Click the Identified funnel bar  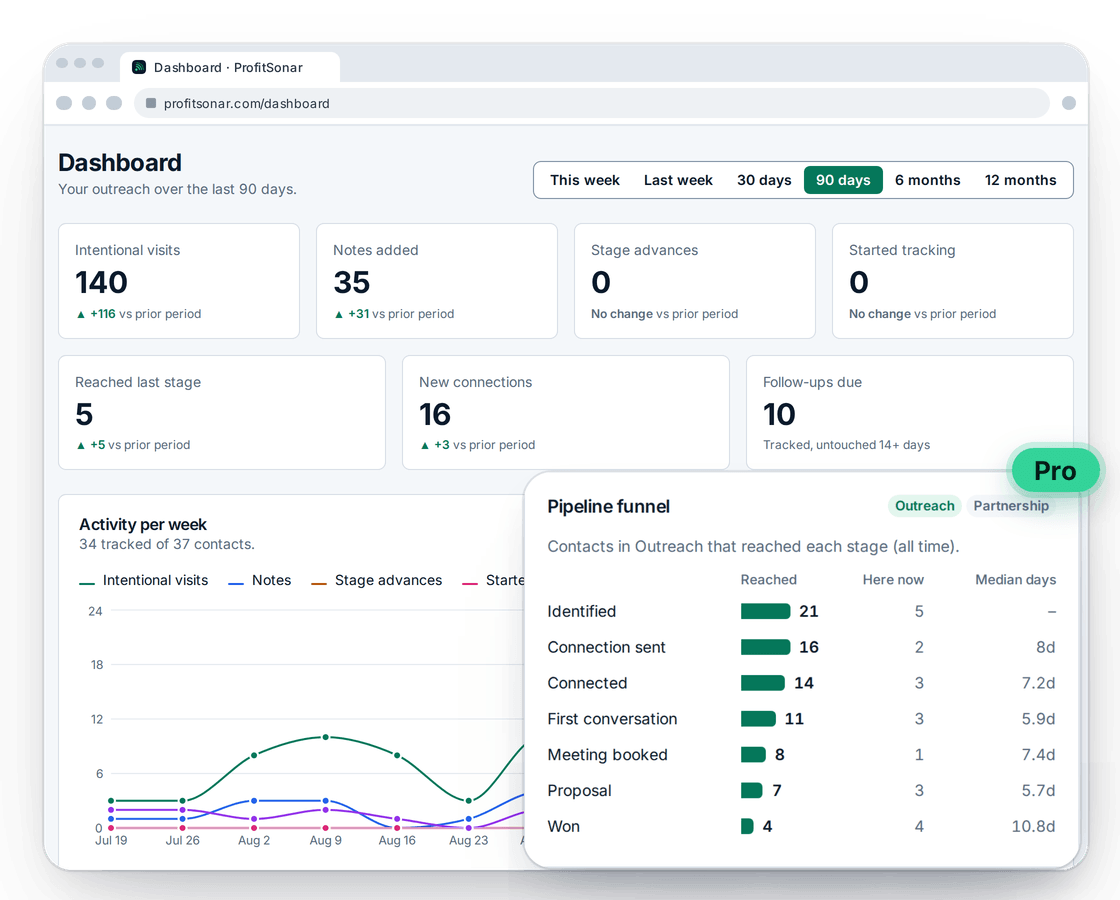(x=765, y=611)
